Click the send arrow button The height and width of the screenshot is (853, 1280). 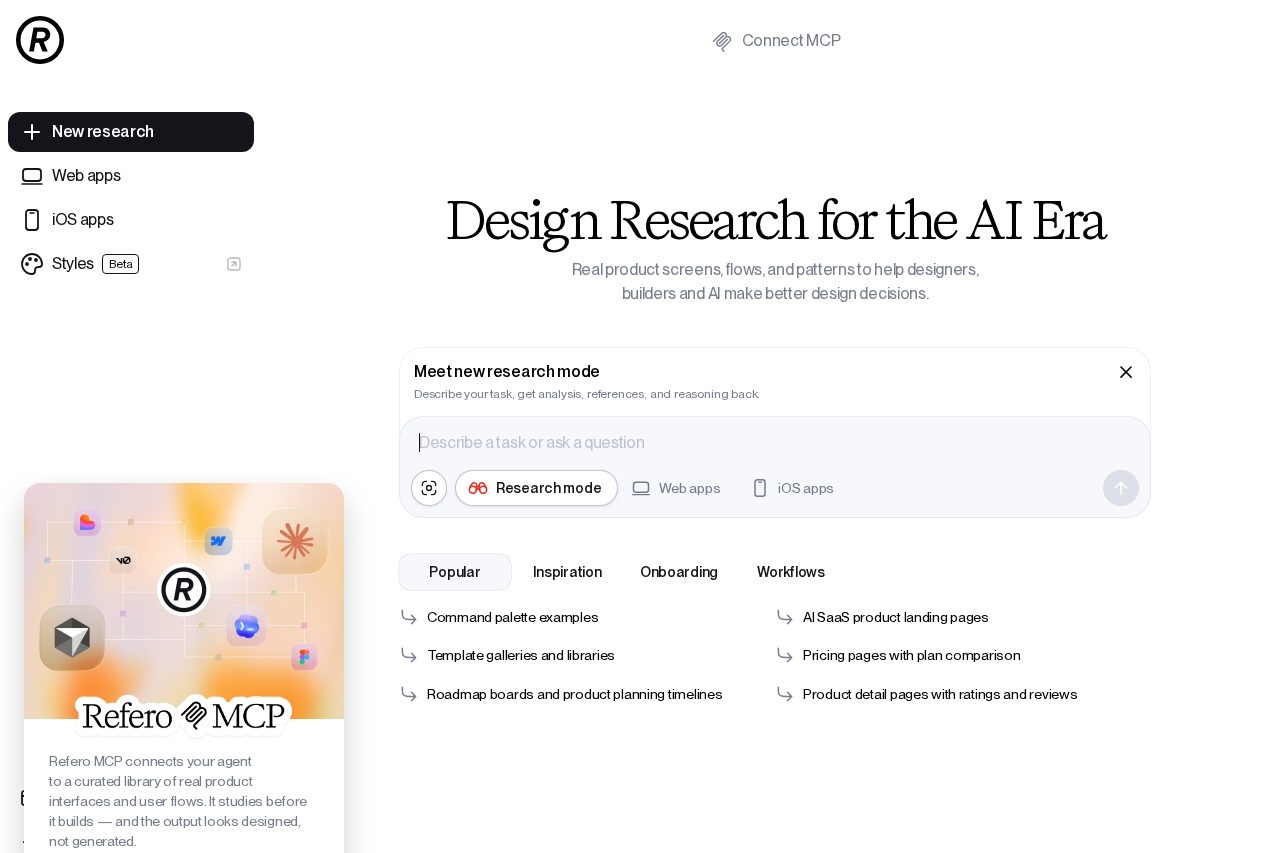click(1121, 488)
